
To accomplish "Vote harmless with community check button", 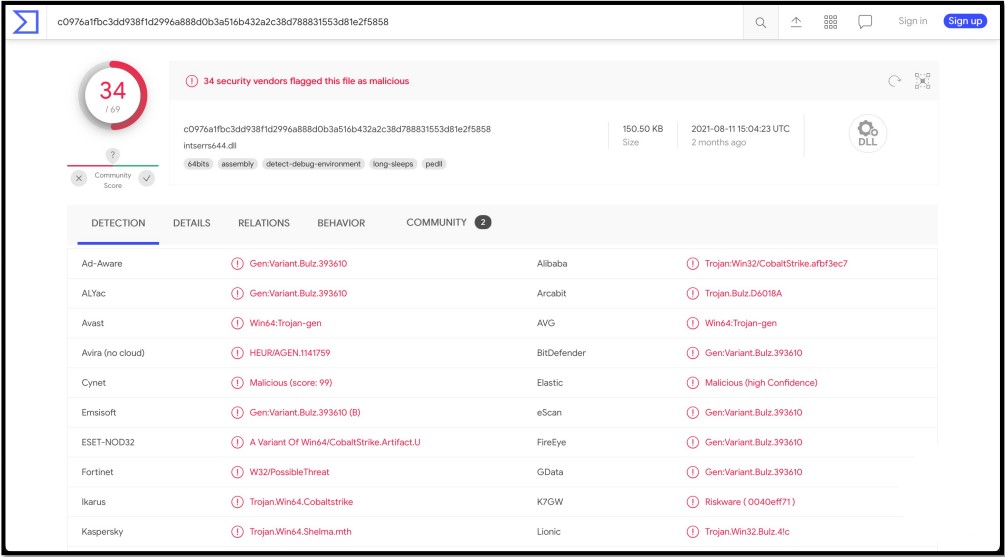I will coord(147,178).
